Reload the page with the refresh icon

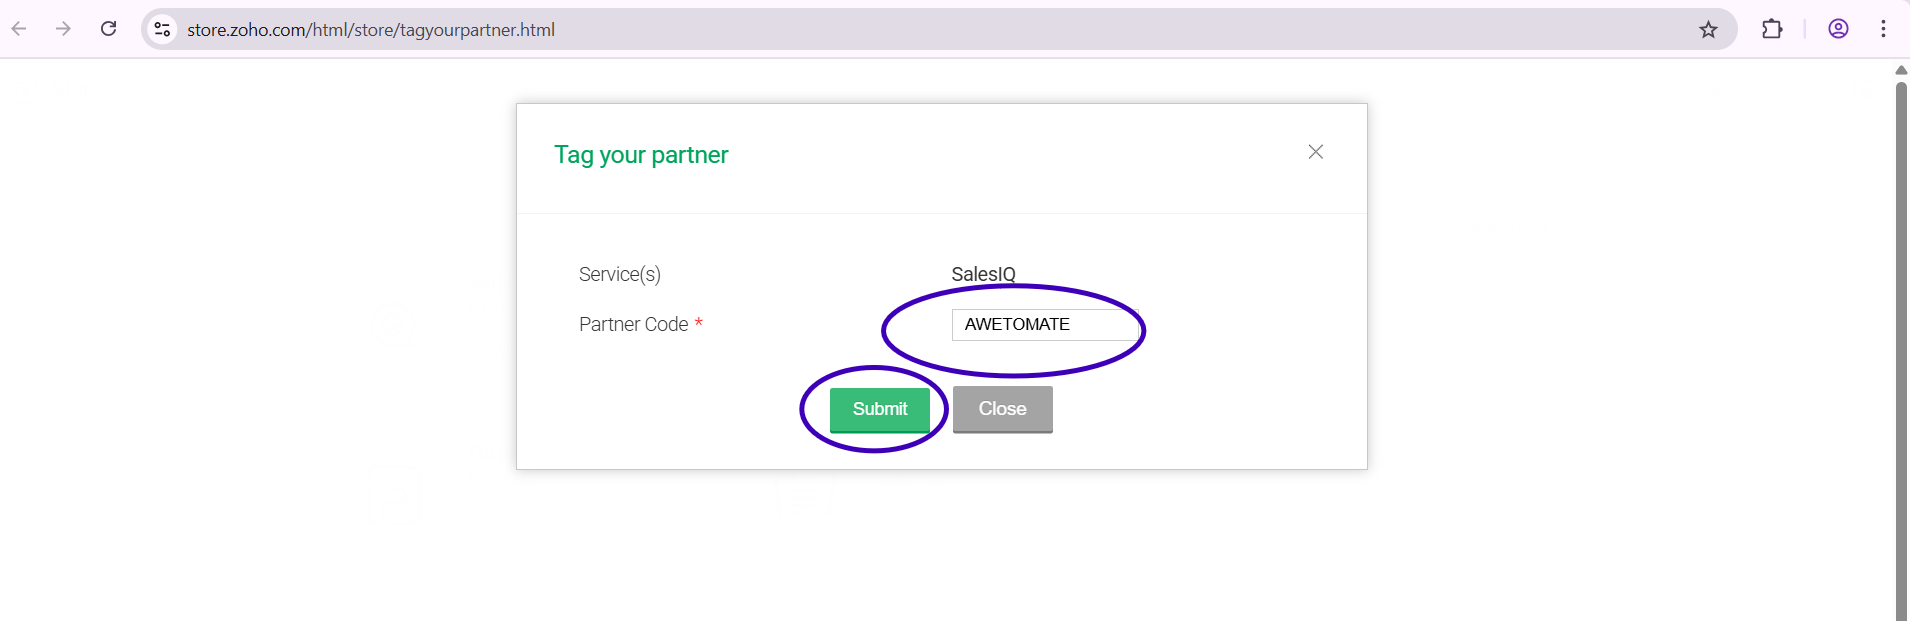click(x=108, y=29)
